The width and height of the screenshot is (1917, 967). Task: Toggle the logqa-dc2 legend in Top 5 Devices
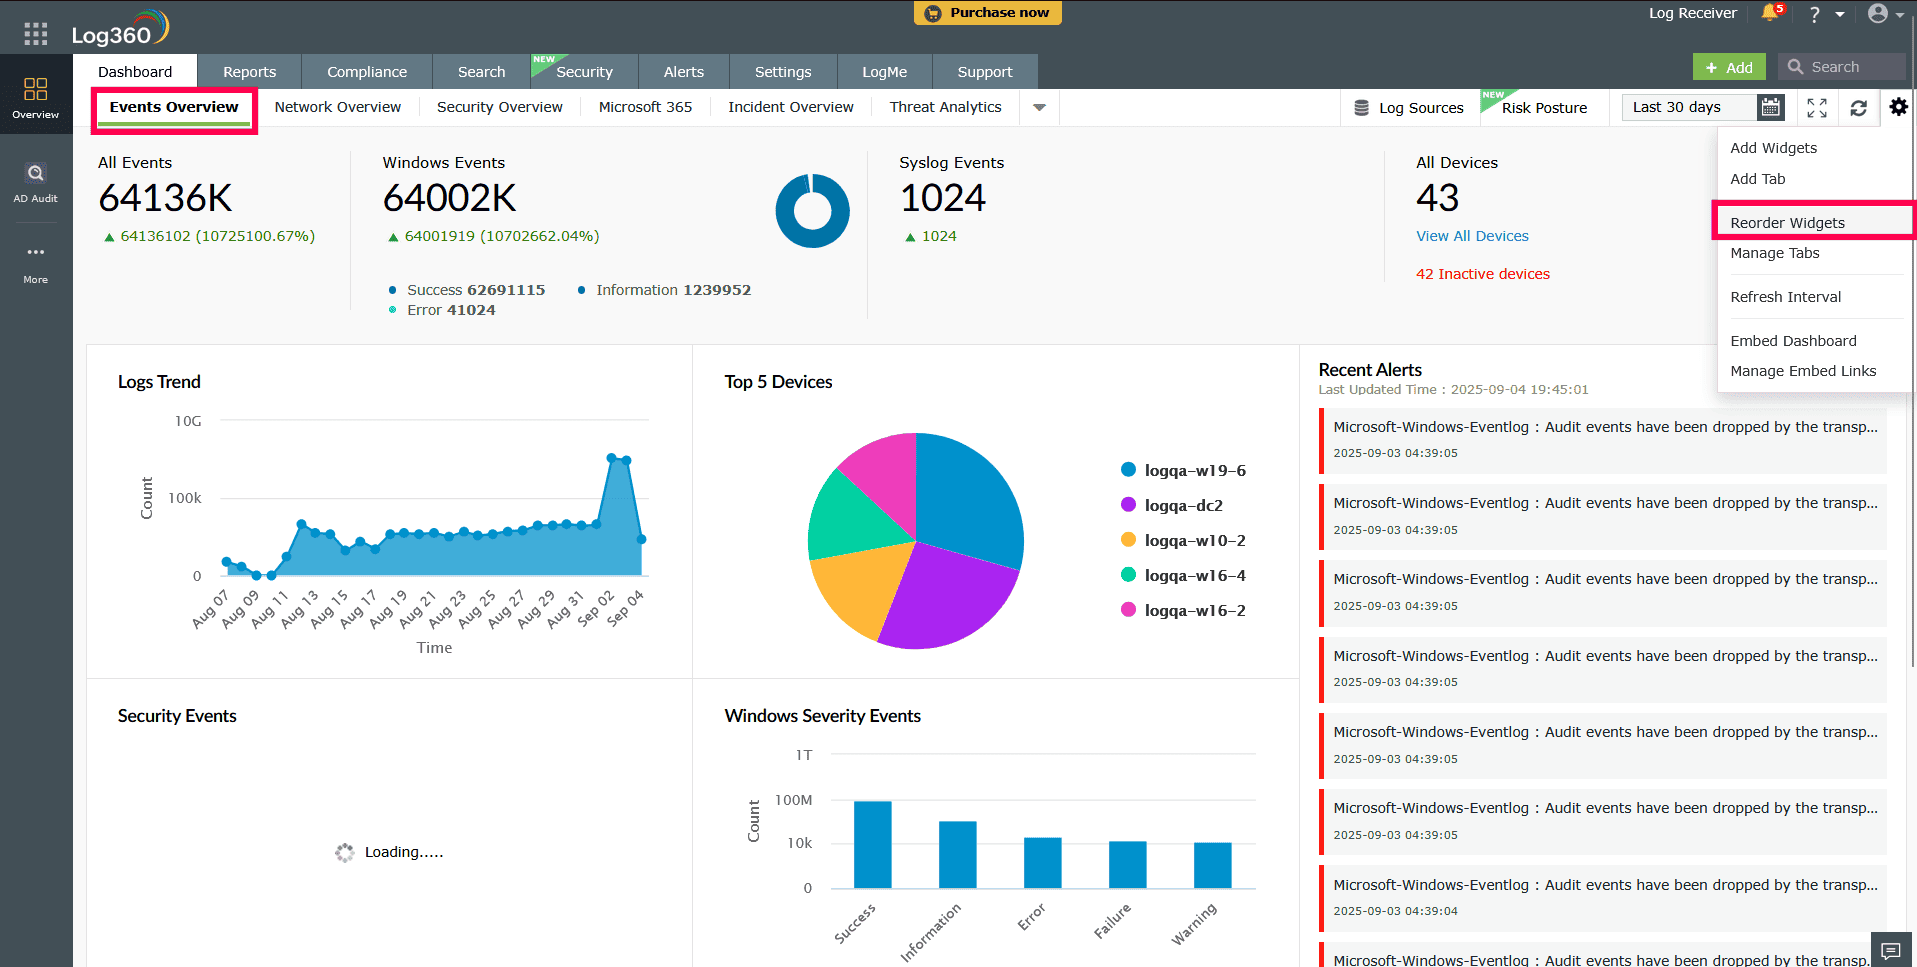click(1183, 505)
